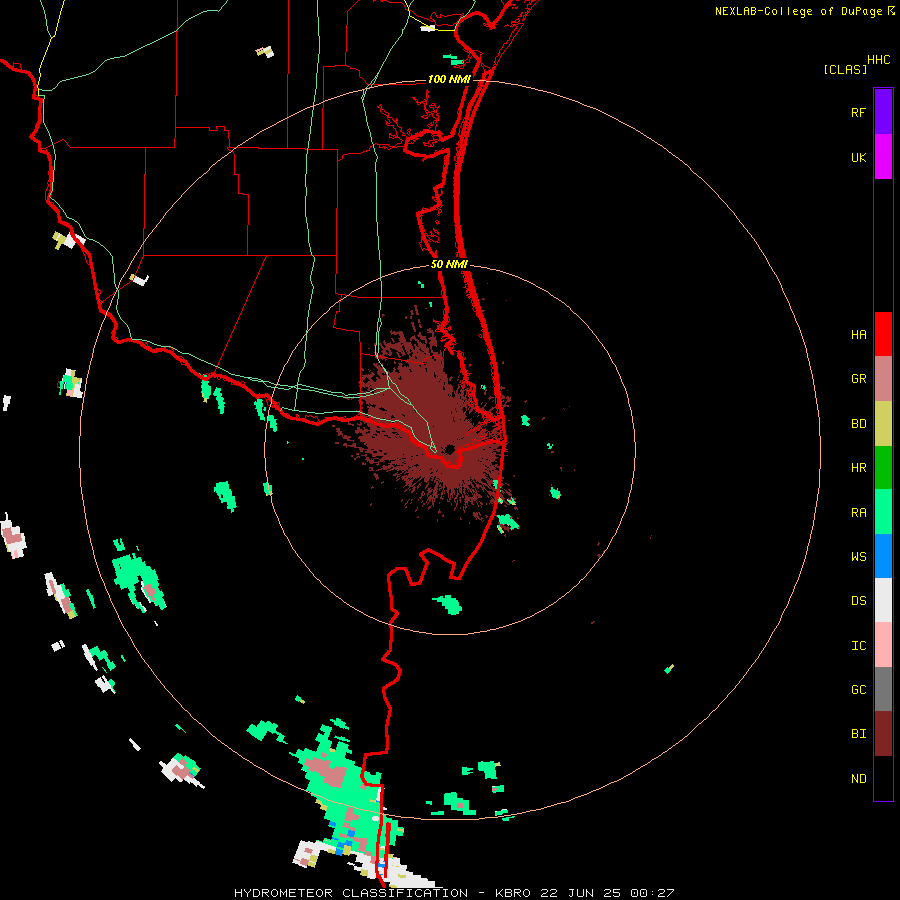The width and height of the screenshot is (900, 900).
Task: Click the 'HHC' product code text
Action: (x=878, y=60)
